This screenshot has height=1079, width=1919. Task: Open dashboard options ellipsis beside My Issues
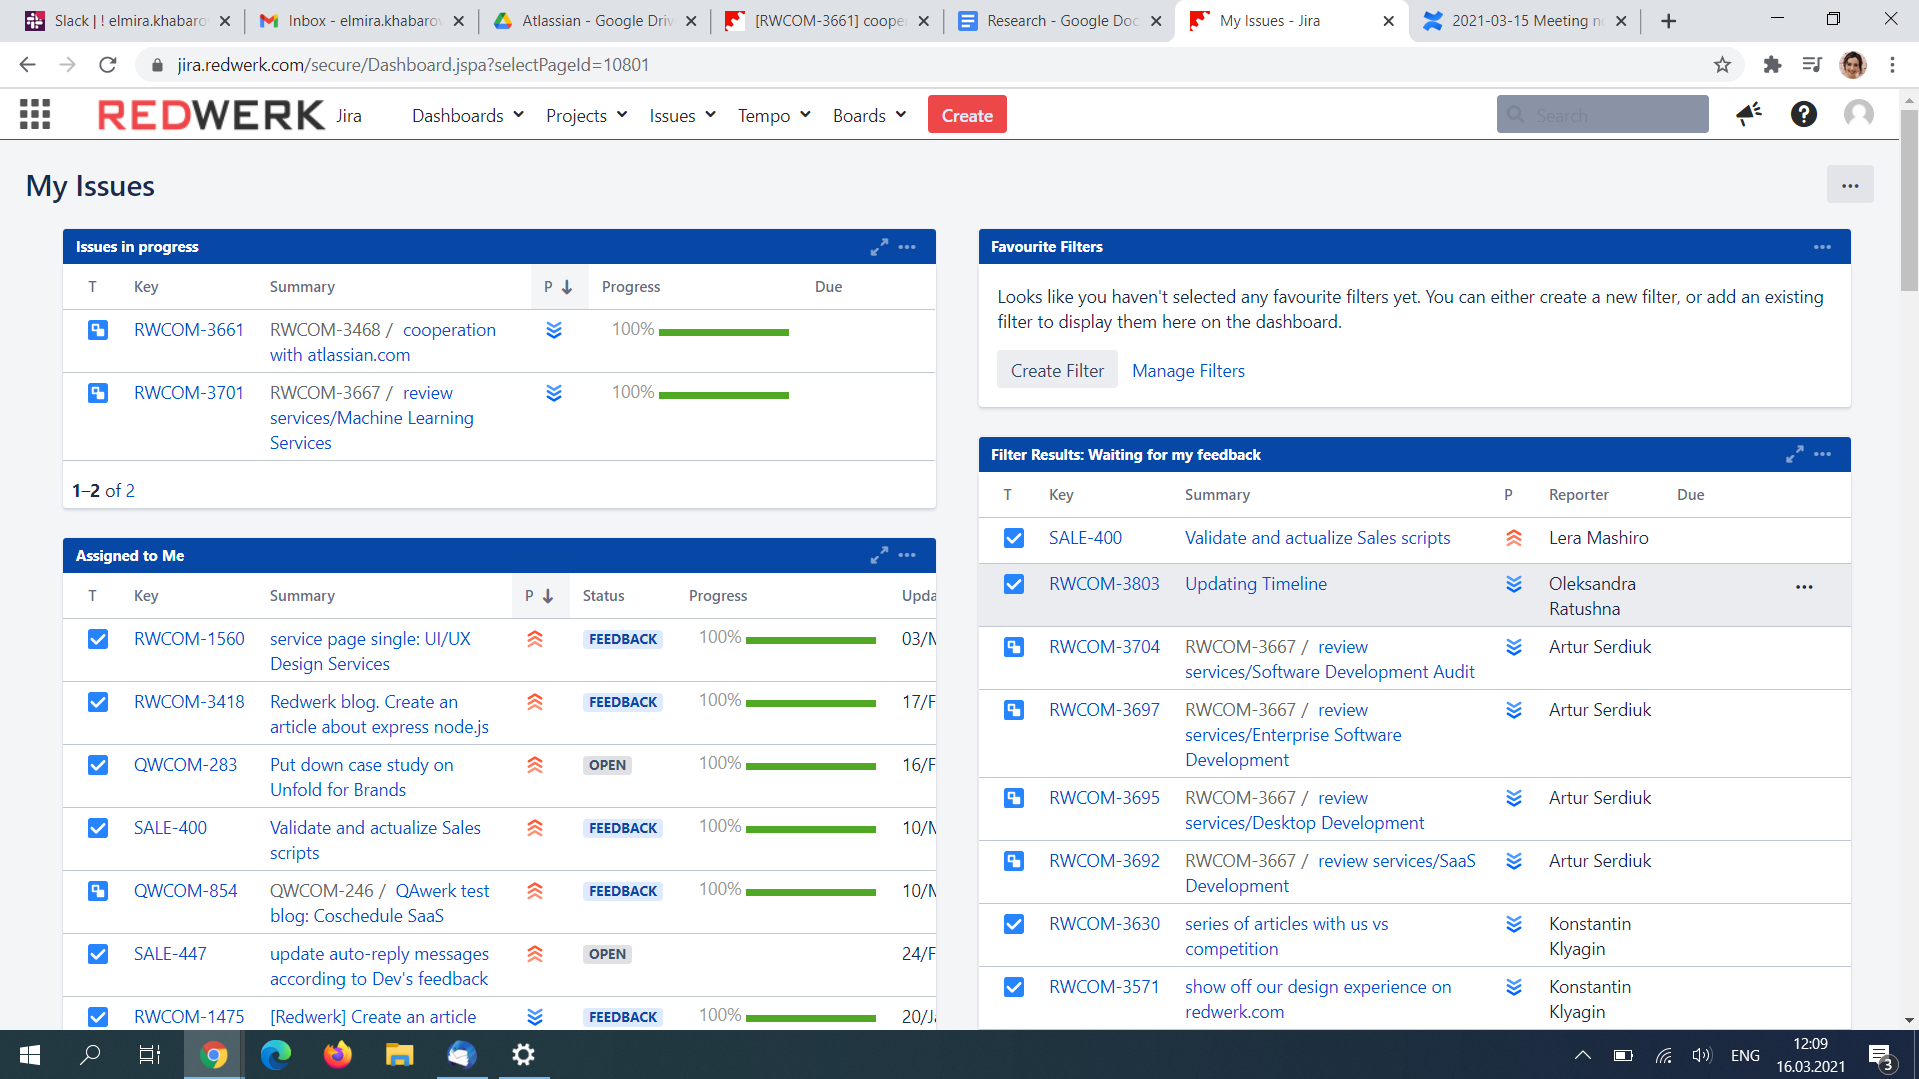[x=1850, y=185]
